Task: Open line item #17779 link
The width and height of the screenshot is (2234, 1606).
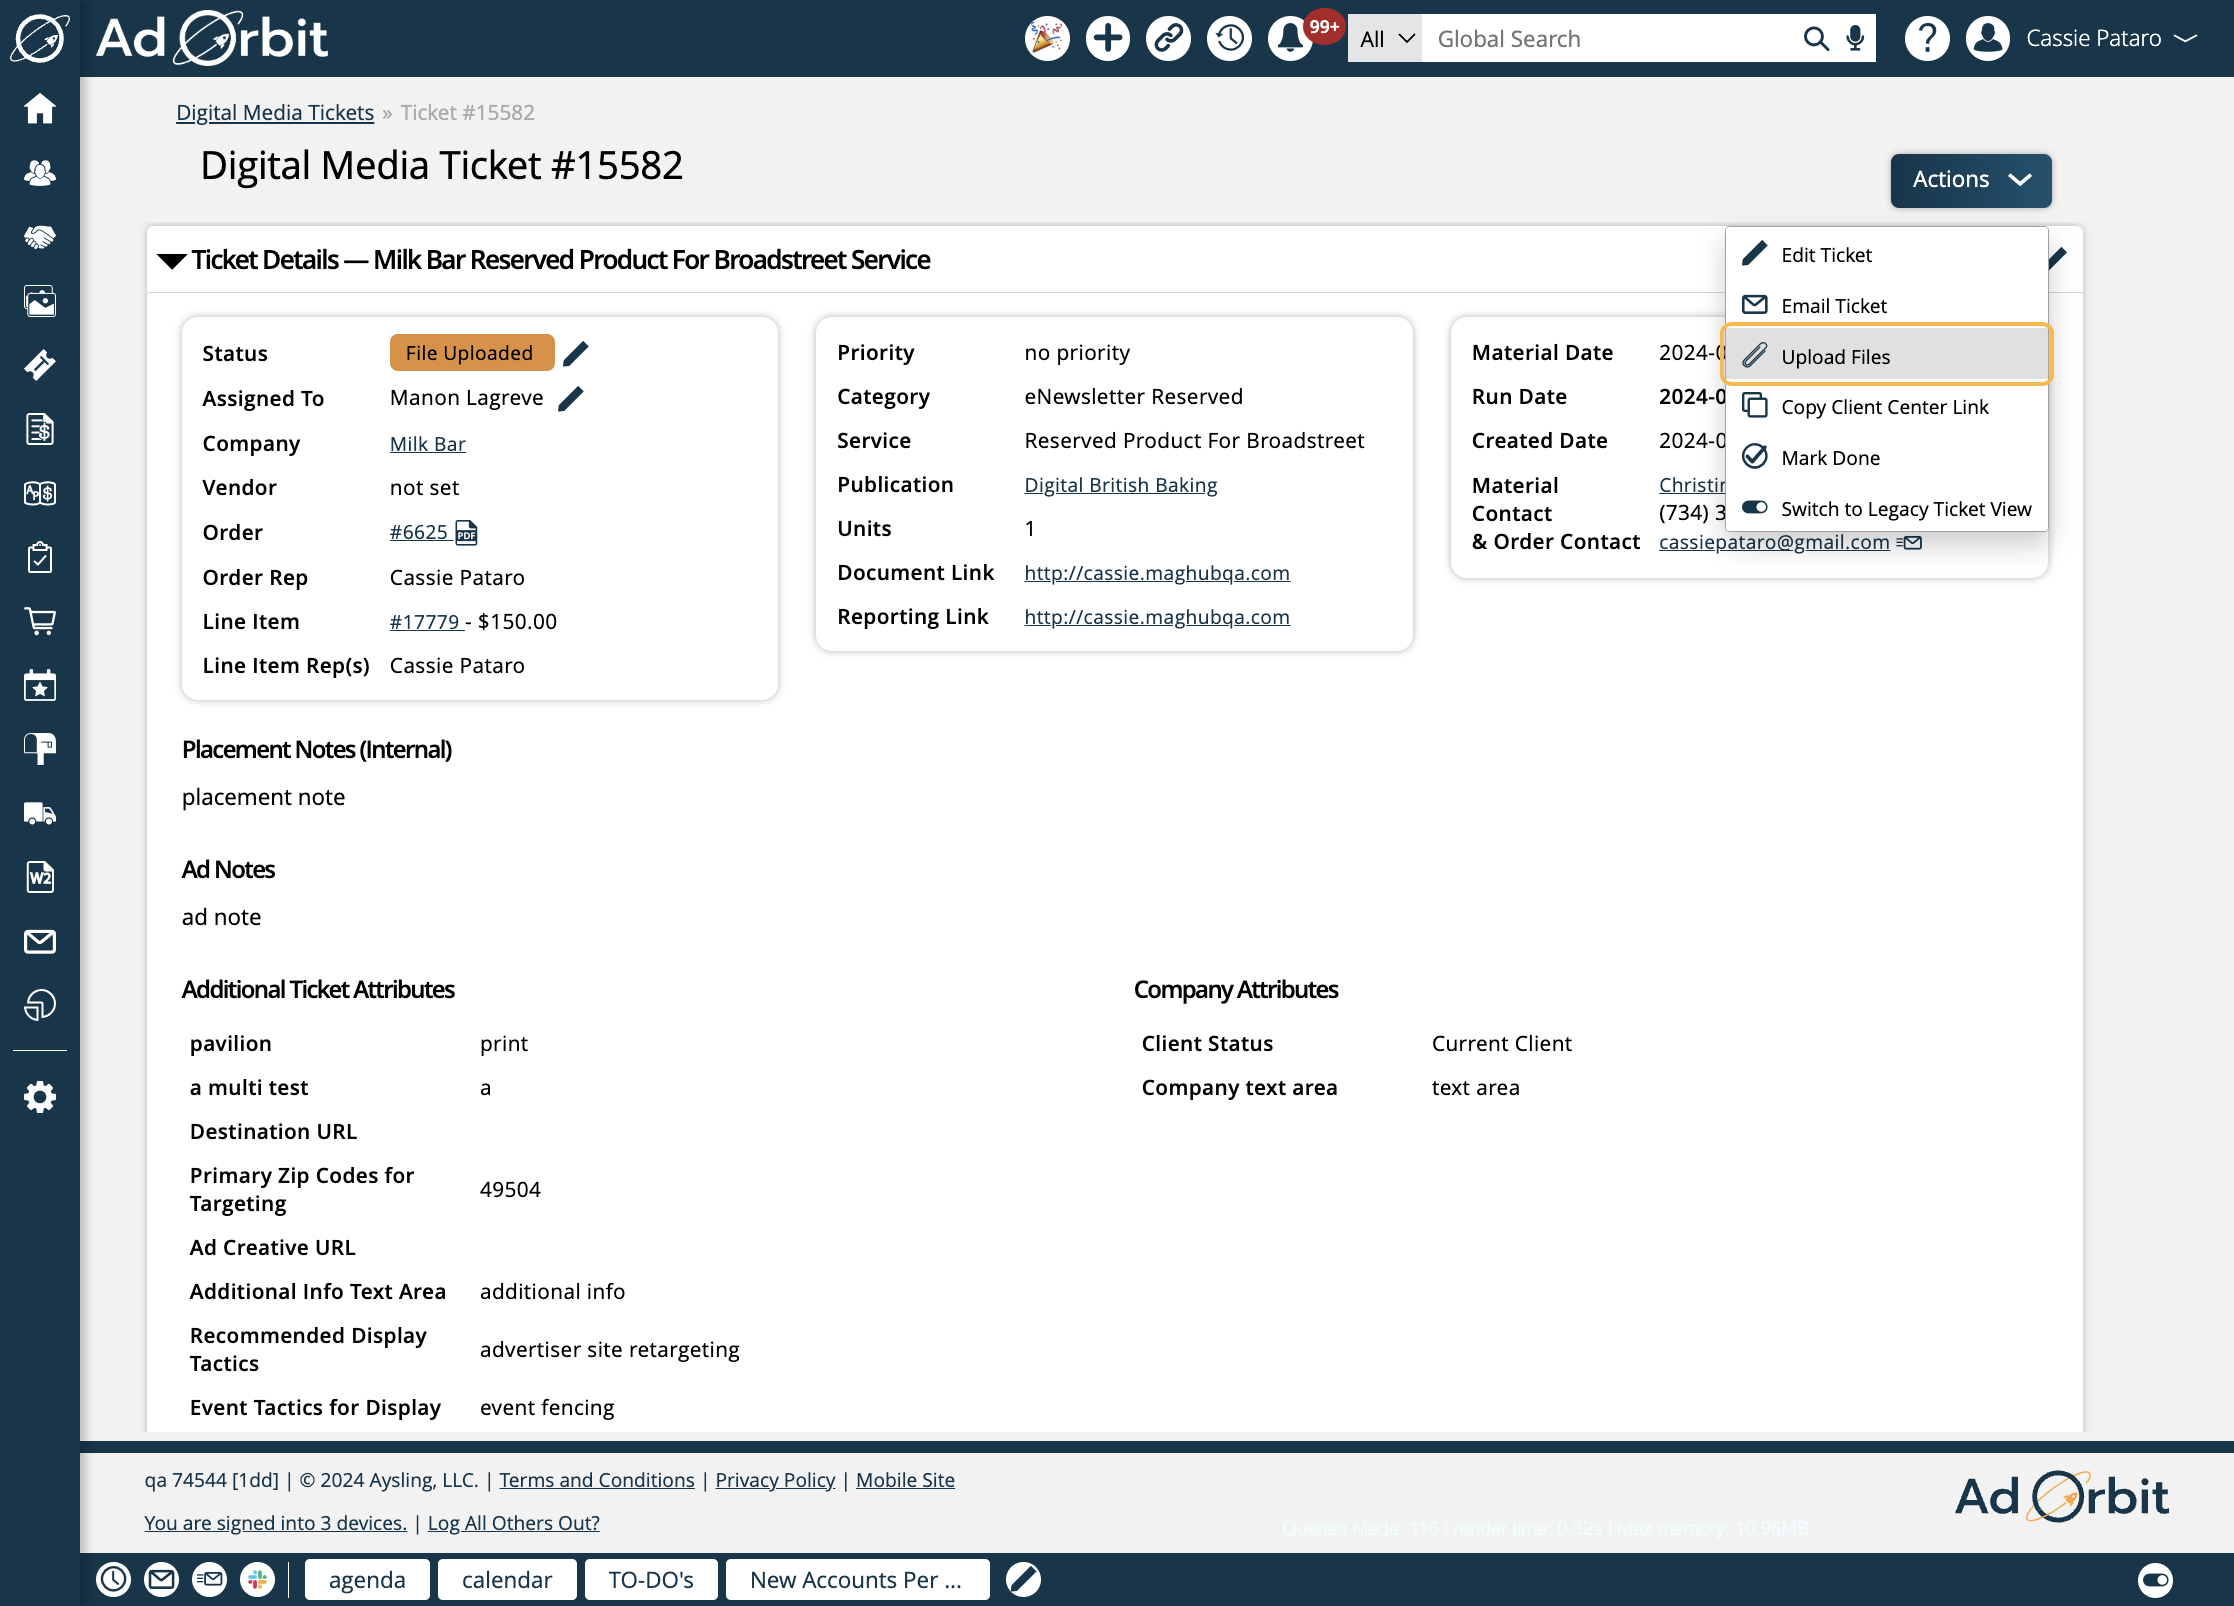Action: tap(424, 621)
